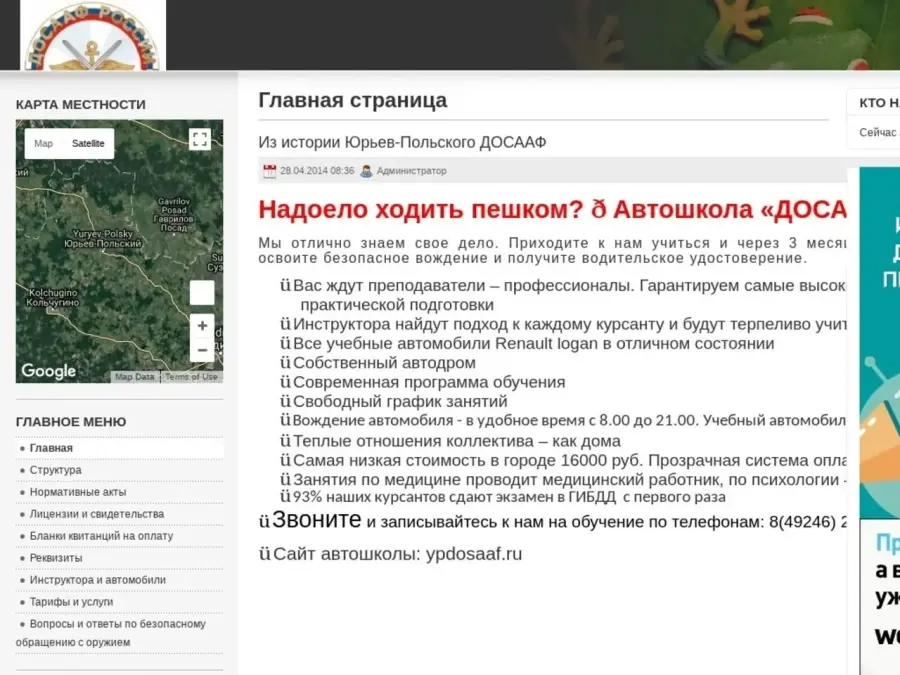This screenshot has height=675, width=900.
Task: Click the Главное меню heading
Action: tap(71, 422)
